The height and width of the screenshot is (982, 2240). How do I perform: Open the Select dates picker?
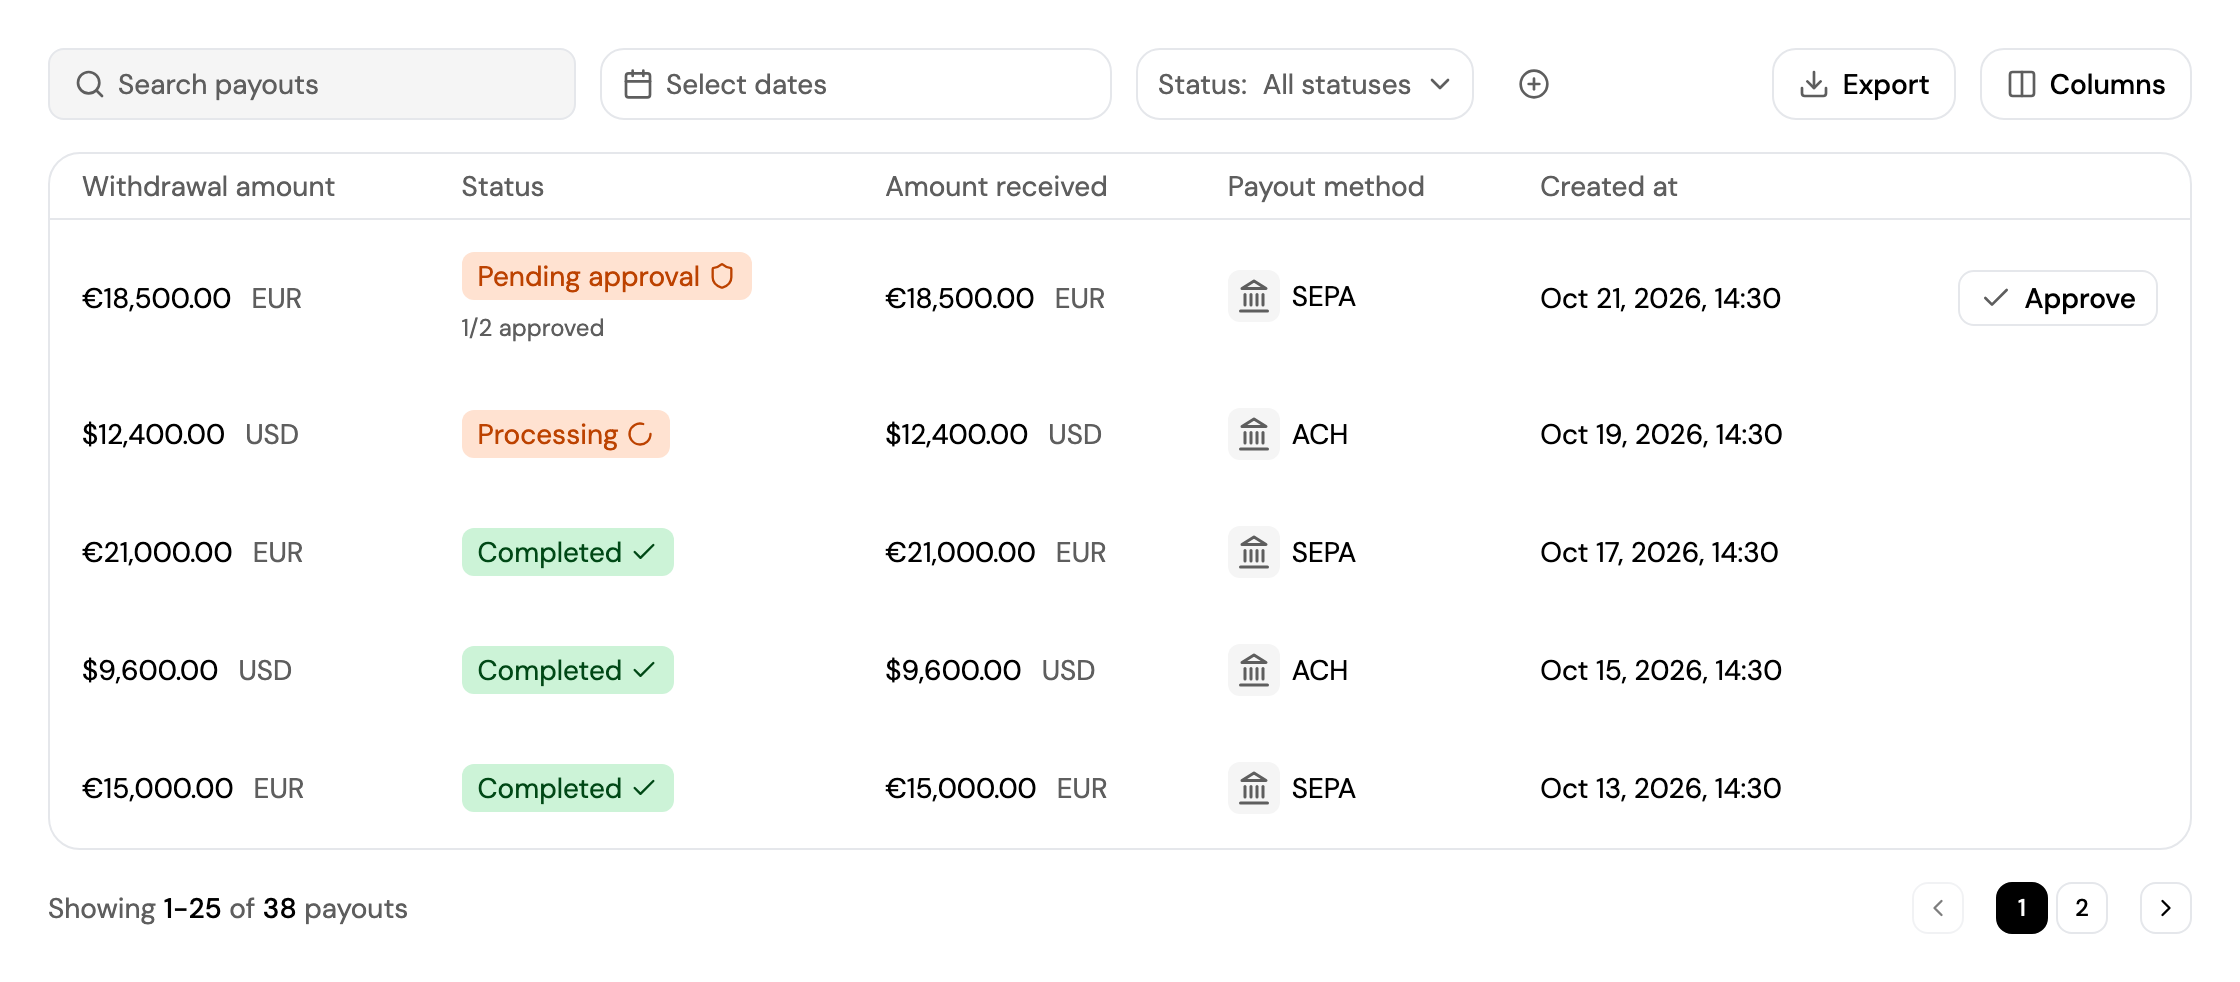856,84
